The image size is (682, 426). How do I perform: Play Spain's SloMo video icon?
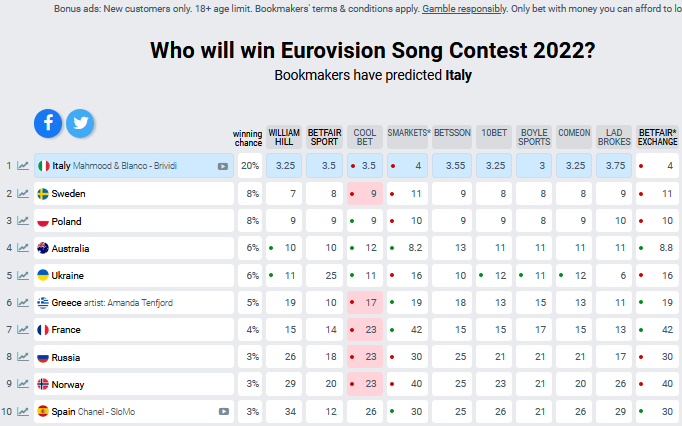click(x=223, y=411)
